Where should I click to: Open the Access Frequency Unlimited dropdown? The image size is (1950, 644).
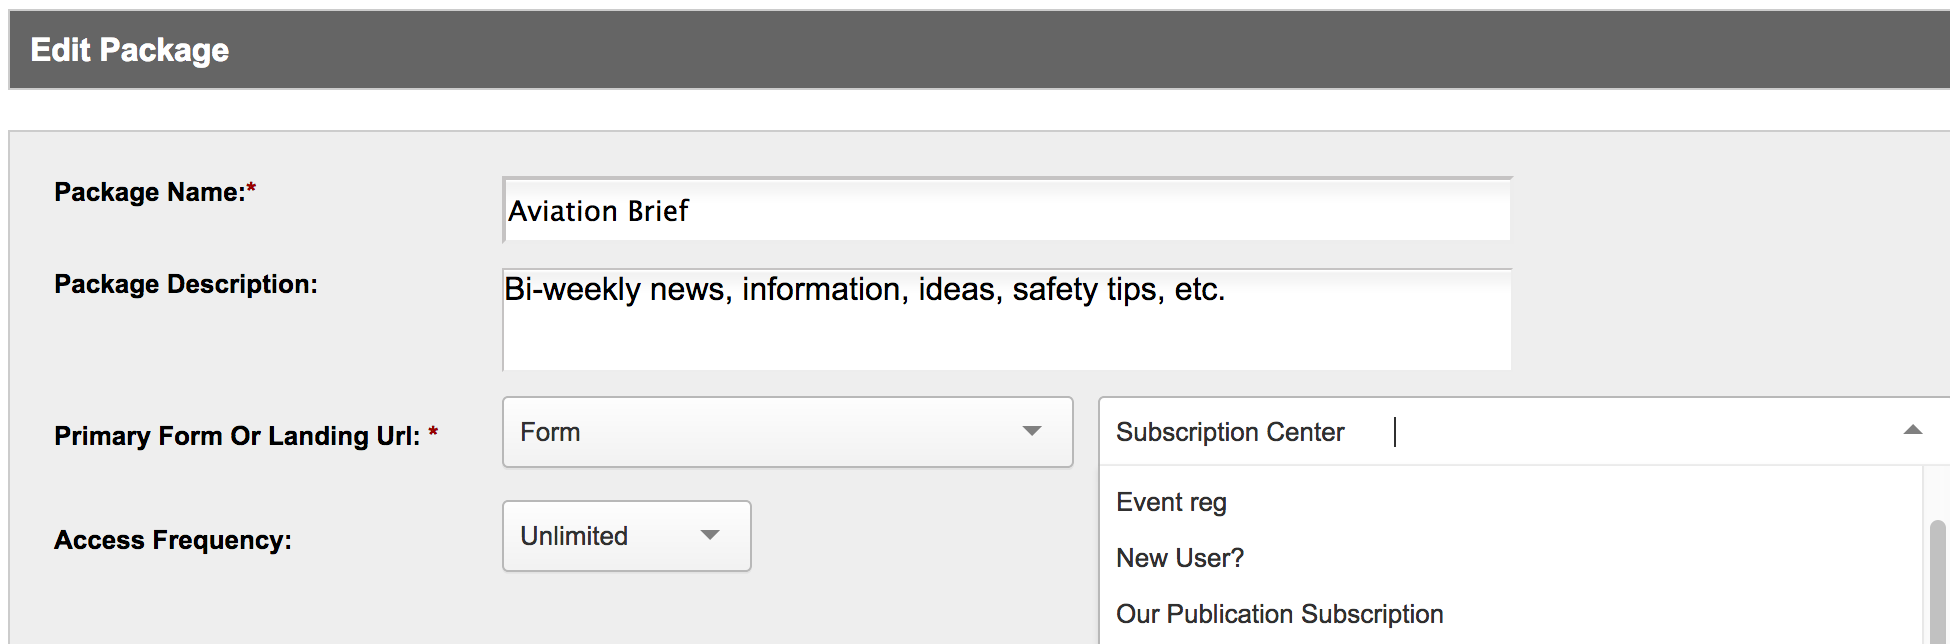(626, 536)
